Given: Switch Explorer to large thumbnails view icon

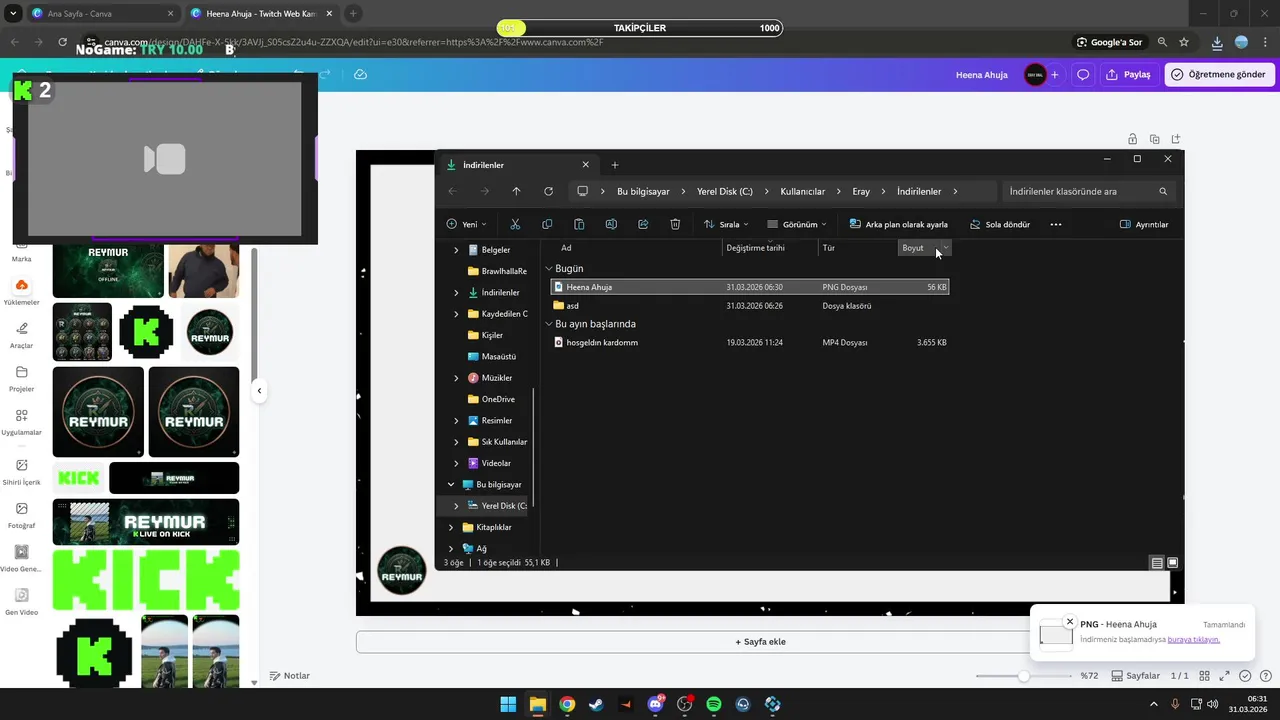Looking at the screenshot, I should pyautogui.click(x=1173, y=563).
